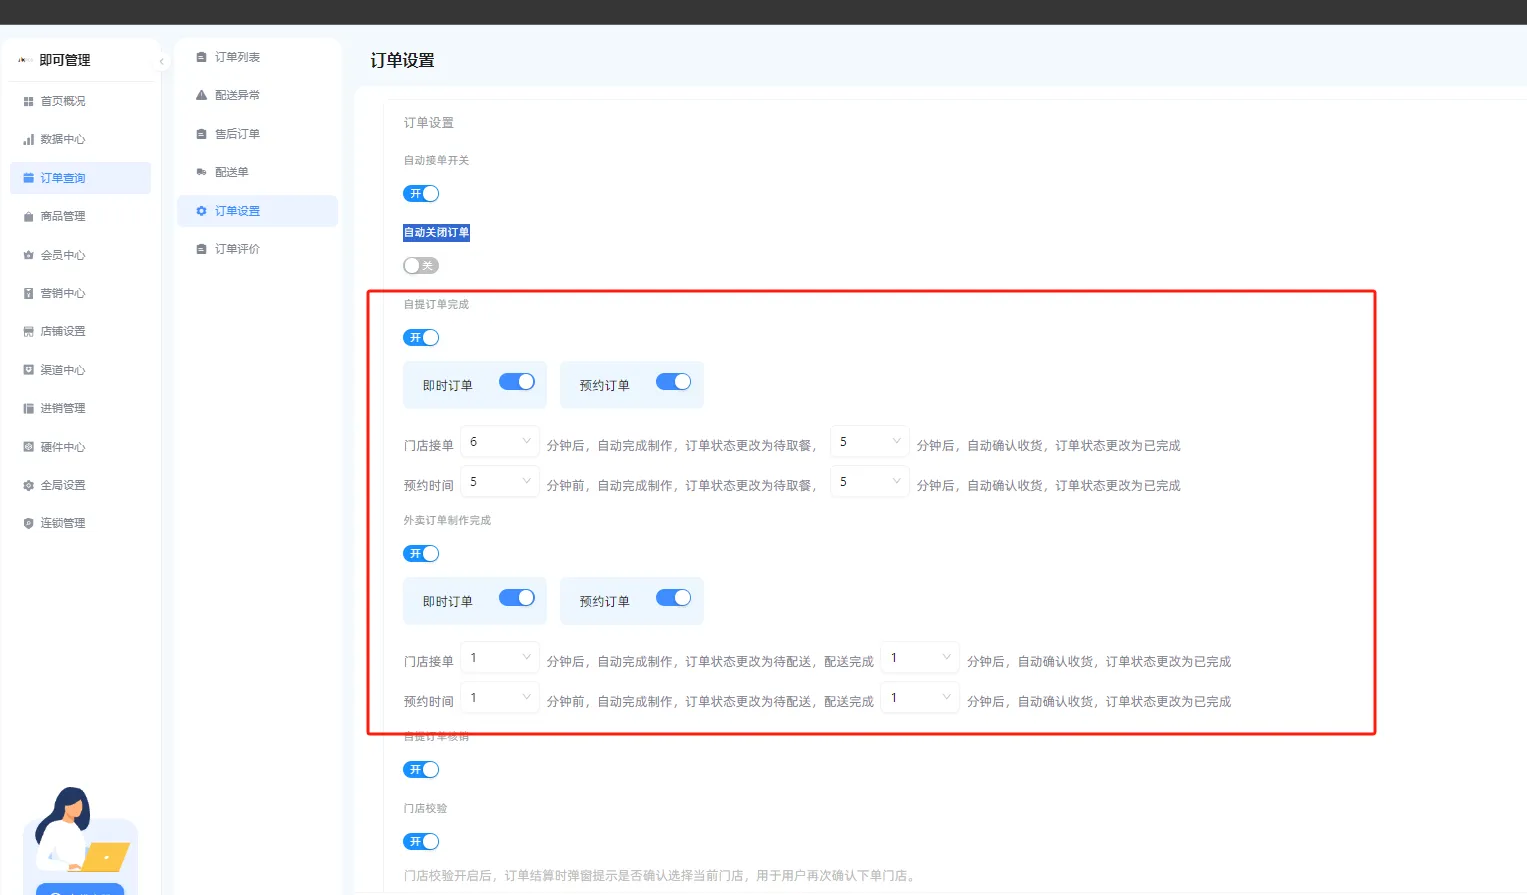
Task: Go to 配送单 page
Action: [257, 172]
